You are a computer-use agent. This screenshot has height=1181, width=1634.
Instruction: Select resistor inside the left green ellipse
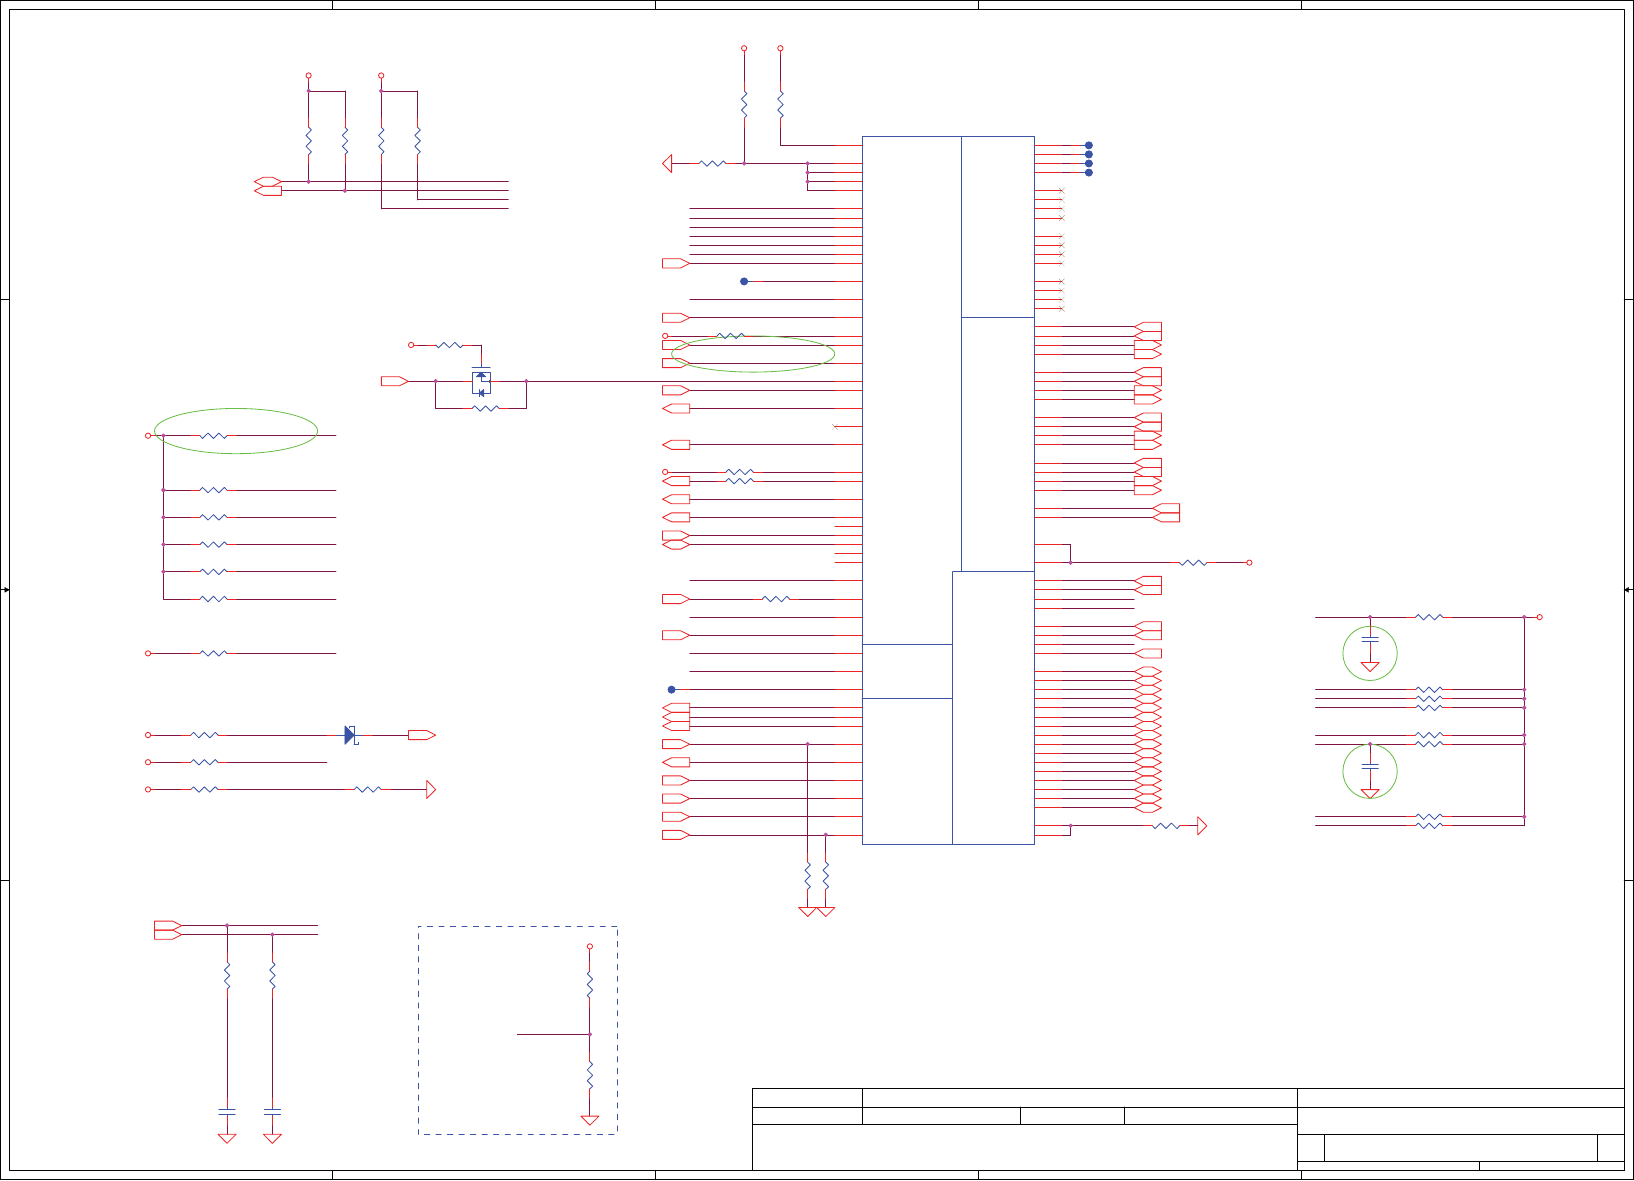(214, 436)
